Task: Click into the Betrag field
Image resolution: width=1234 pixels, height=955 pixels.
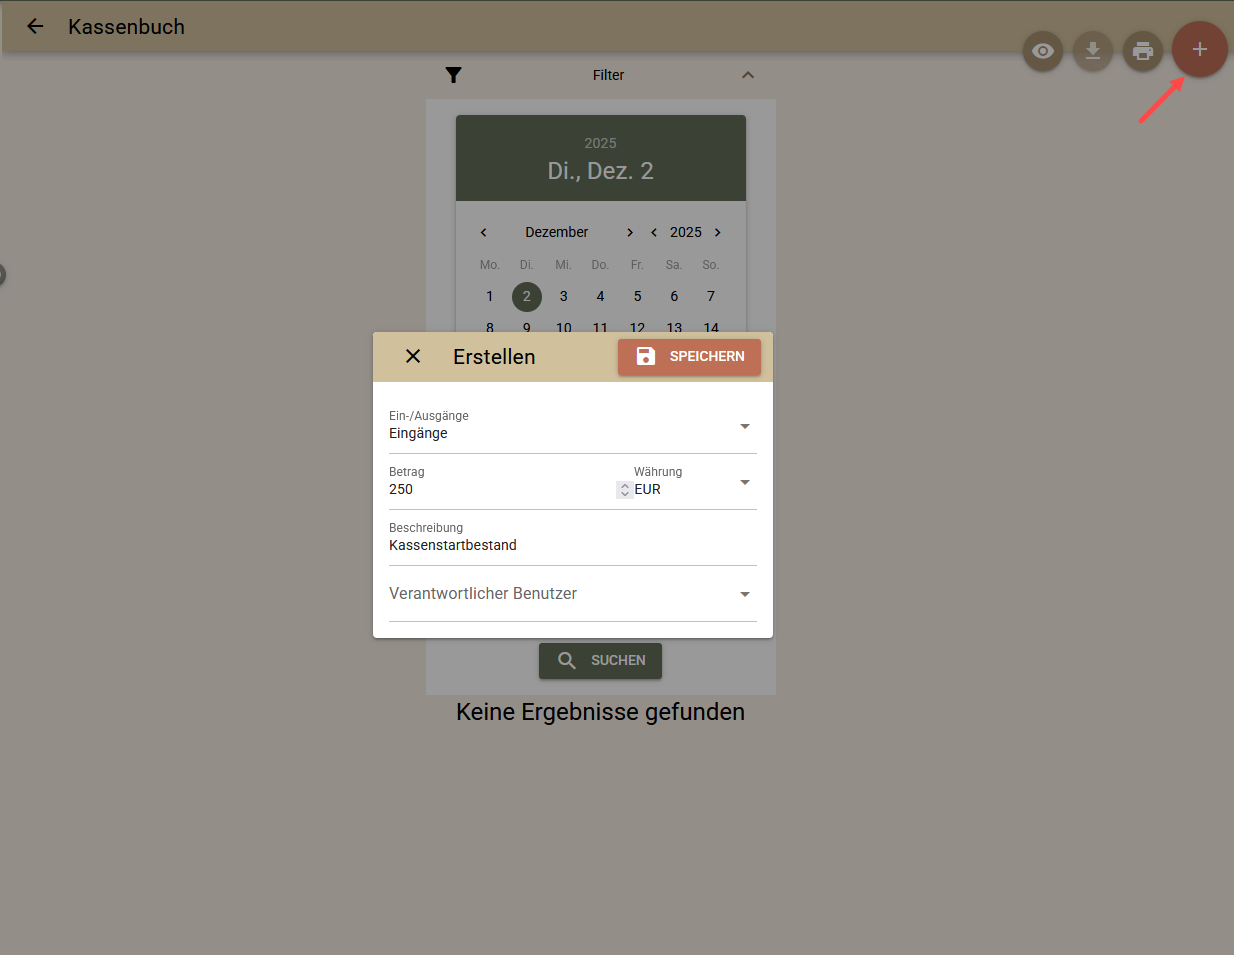Action: [x=501, y=489]
